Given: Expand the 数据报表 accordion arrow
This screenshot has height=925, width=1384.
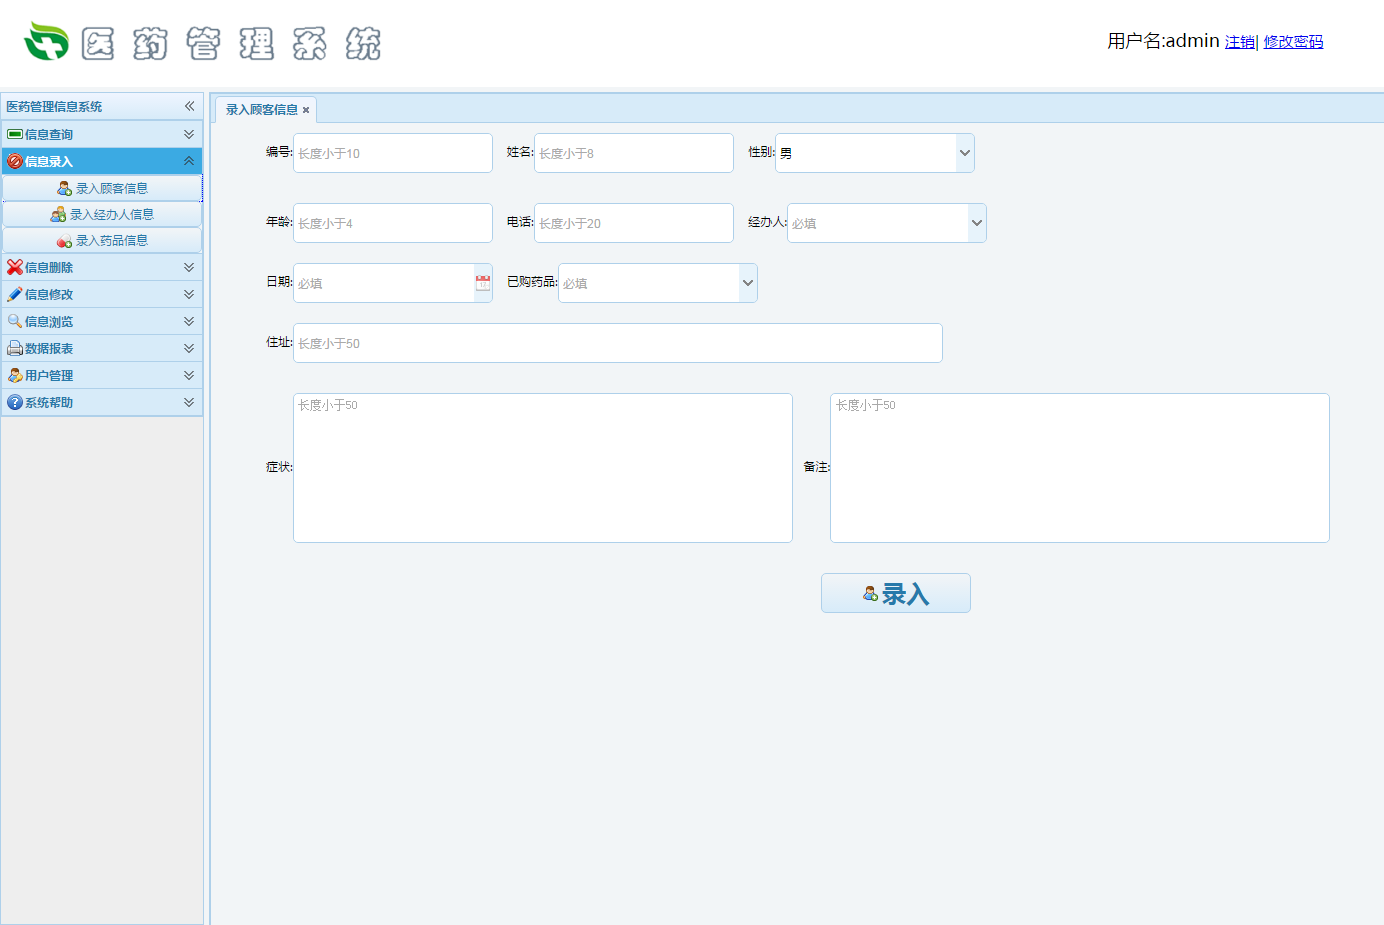Looking at the screenshot, I should click(189, 348).
